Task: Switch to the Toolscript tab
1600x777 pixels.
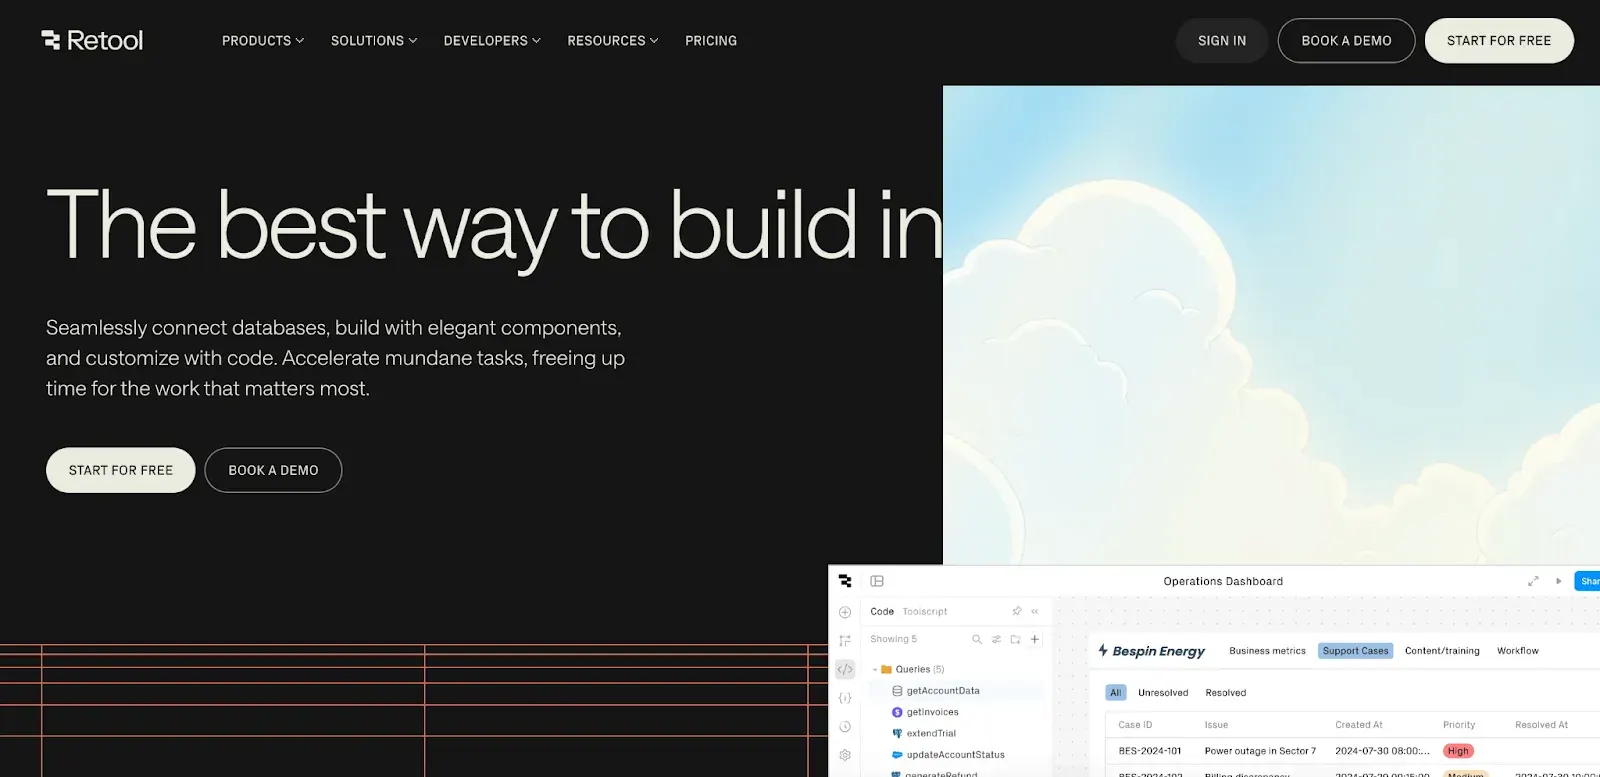Action: coord(925,611)
